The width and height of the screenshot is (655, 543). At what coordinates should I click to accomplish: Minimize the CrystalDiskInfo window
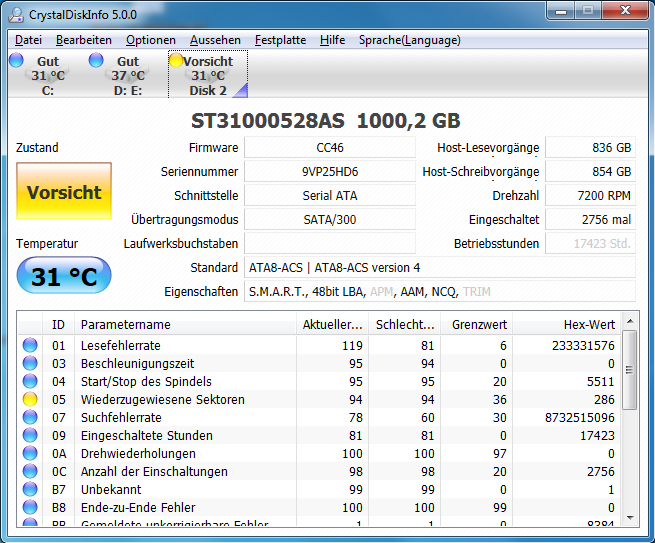point(561,10)
